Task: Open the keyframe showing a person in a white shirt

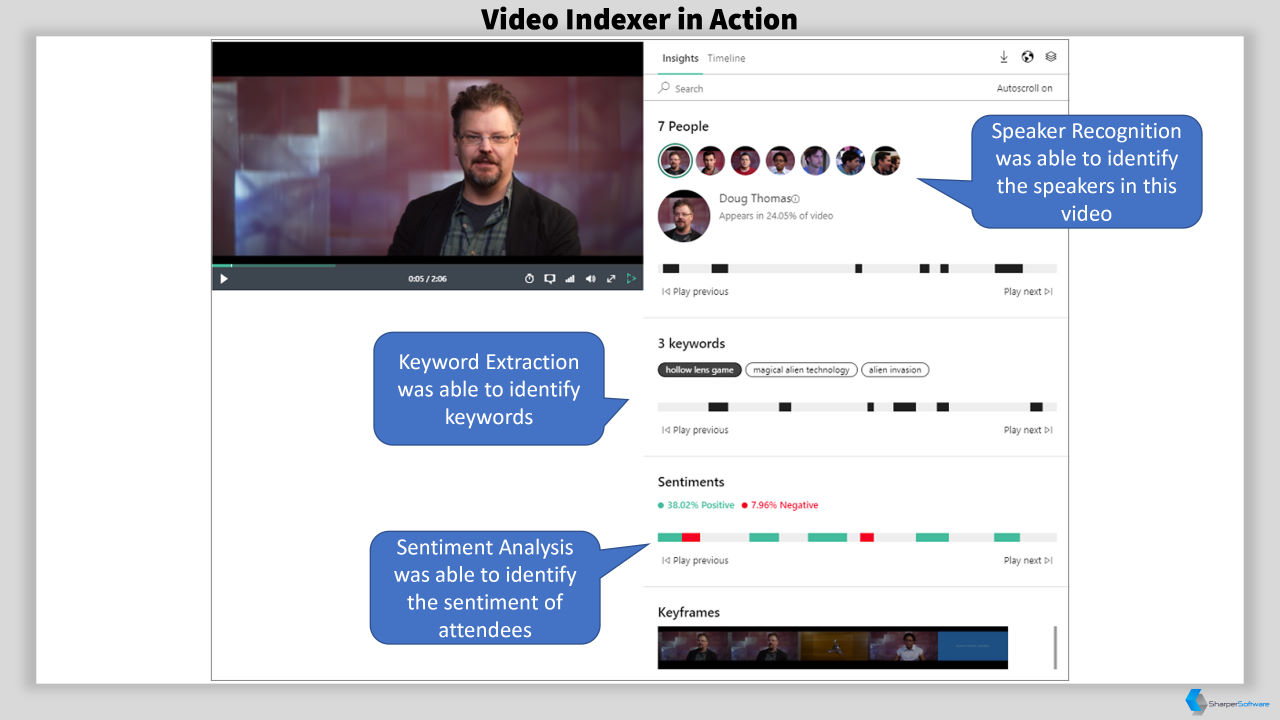Action: point(903,648)
